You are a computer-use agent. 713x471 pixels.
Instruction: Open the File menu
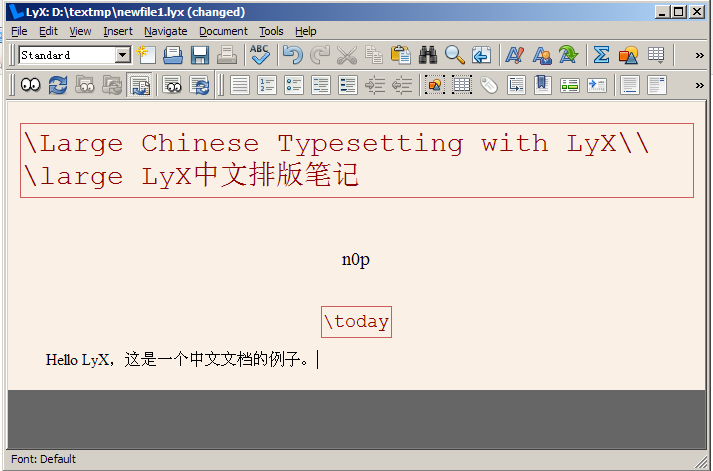(x=19, y=31)
